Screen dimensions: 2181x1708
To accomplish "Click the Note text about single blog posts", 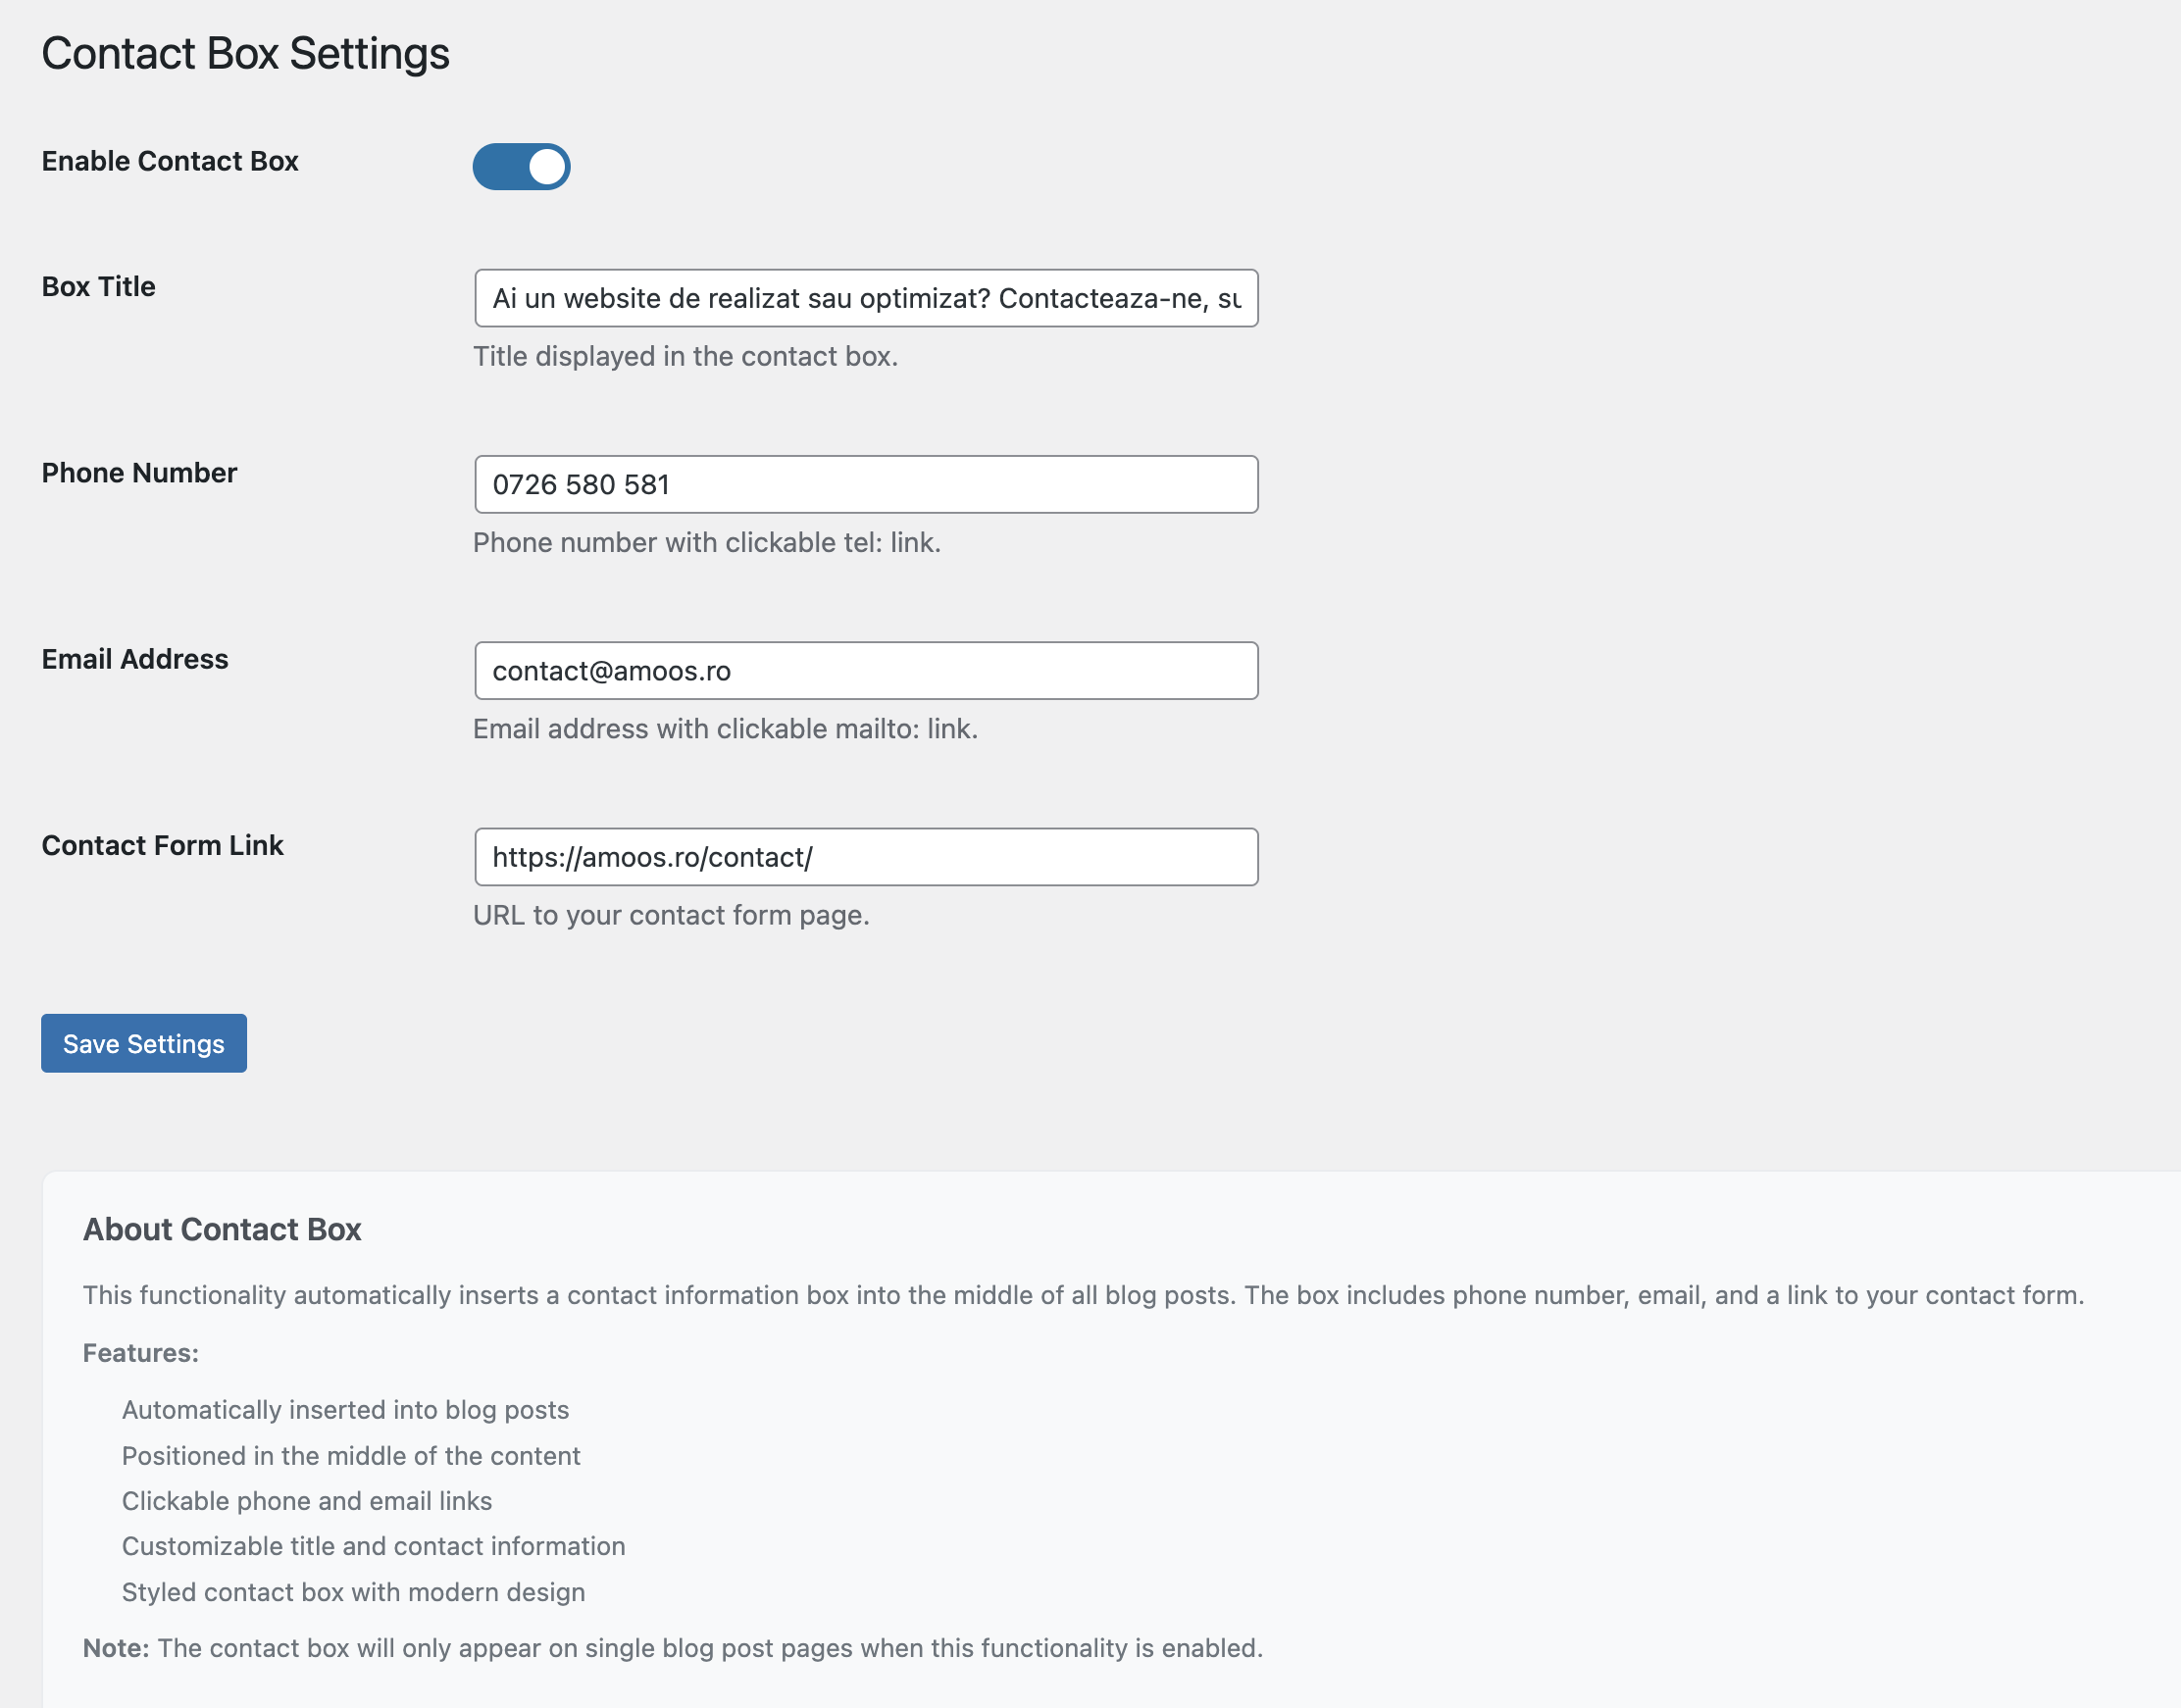I will click(x=672, y=1648).
